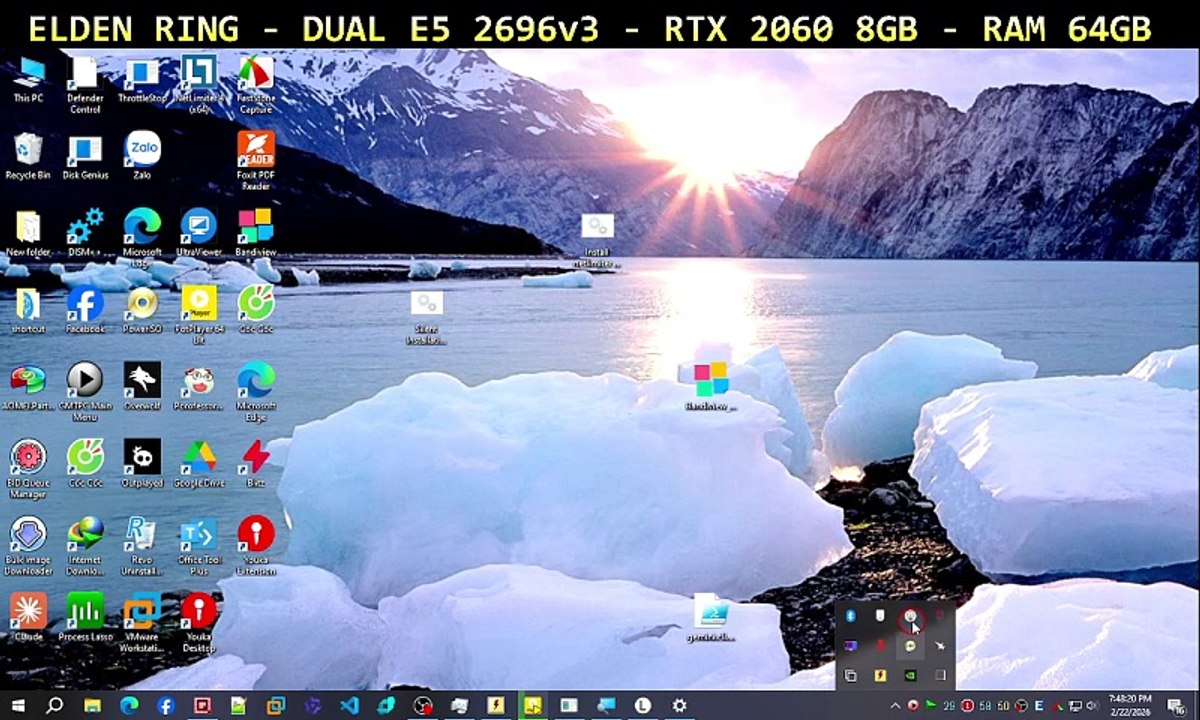Image resolution: width=1200 pixels, height=720 pixels.
Task: Select the Process Lasso desktop icon
Action: tap(85, 617)
